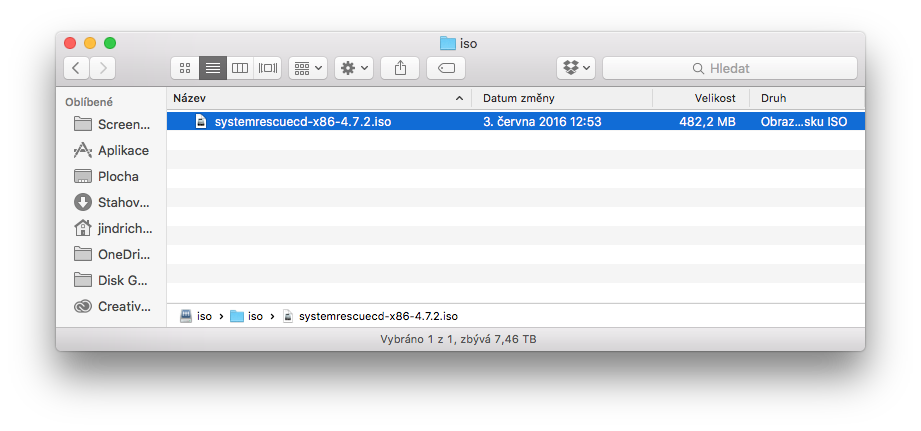The width and height of the screenshot is (921, 431).
Task: Click the iso folder in the path bar
Action: (x=246, y=316)
